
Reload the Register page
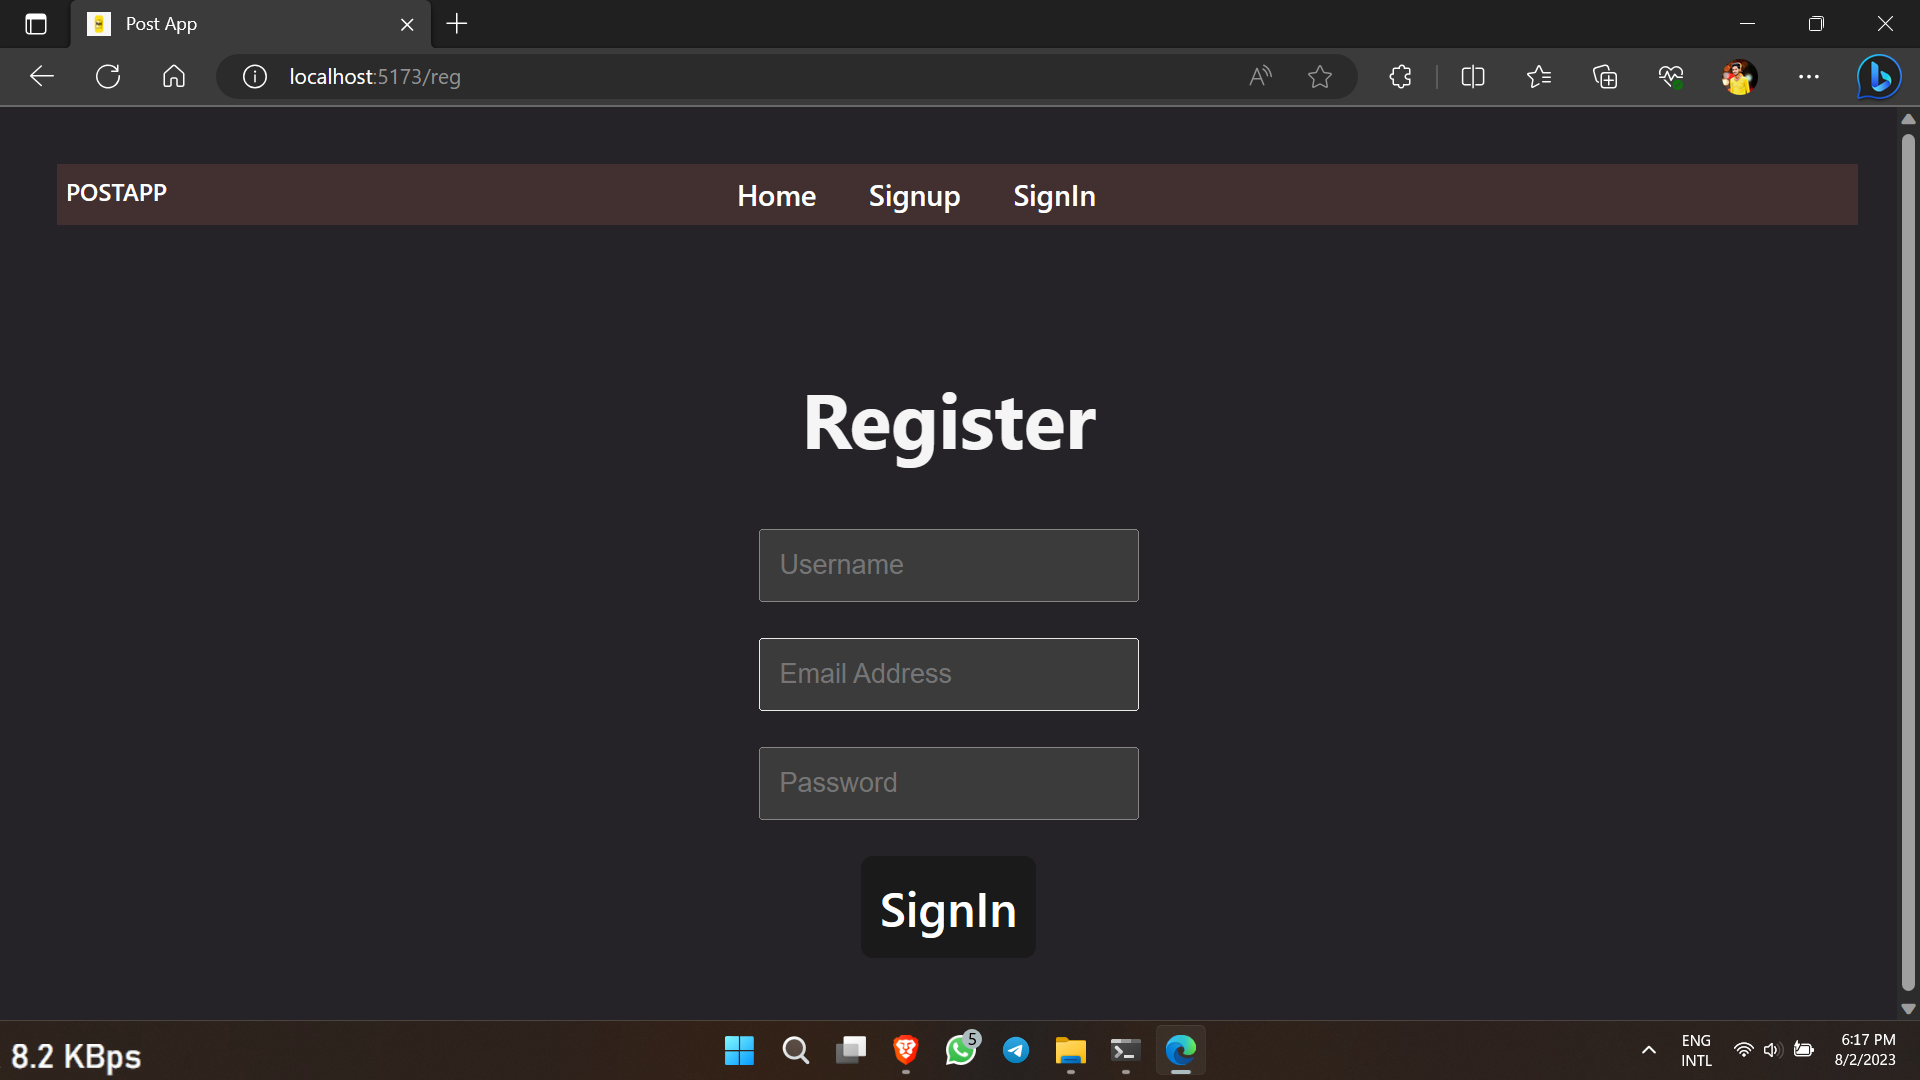point(107,76)
